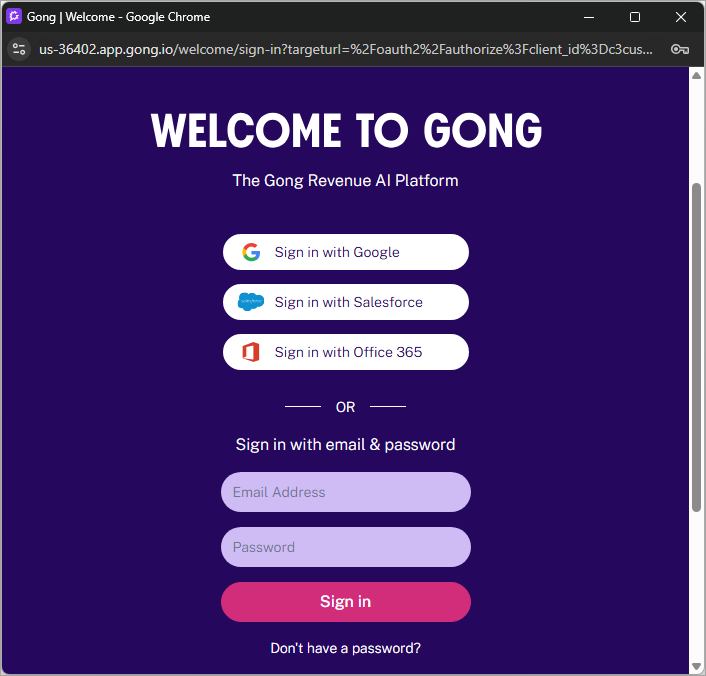Sign in with Salesforce

(x=346, y=302)
